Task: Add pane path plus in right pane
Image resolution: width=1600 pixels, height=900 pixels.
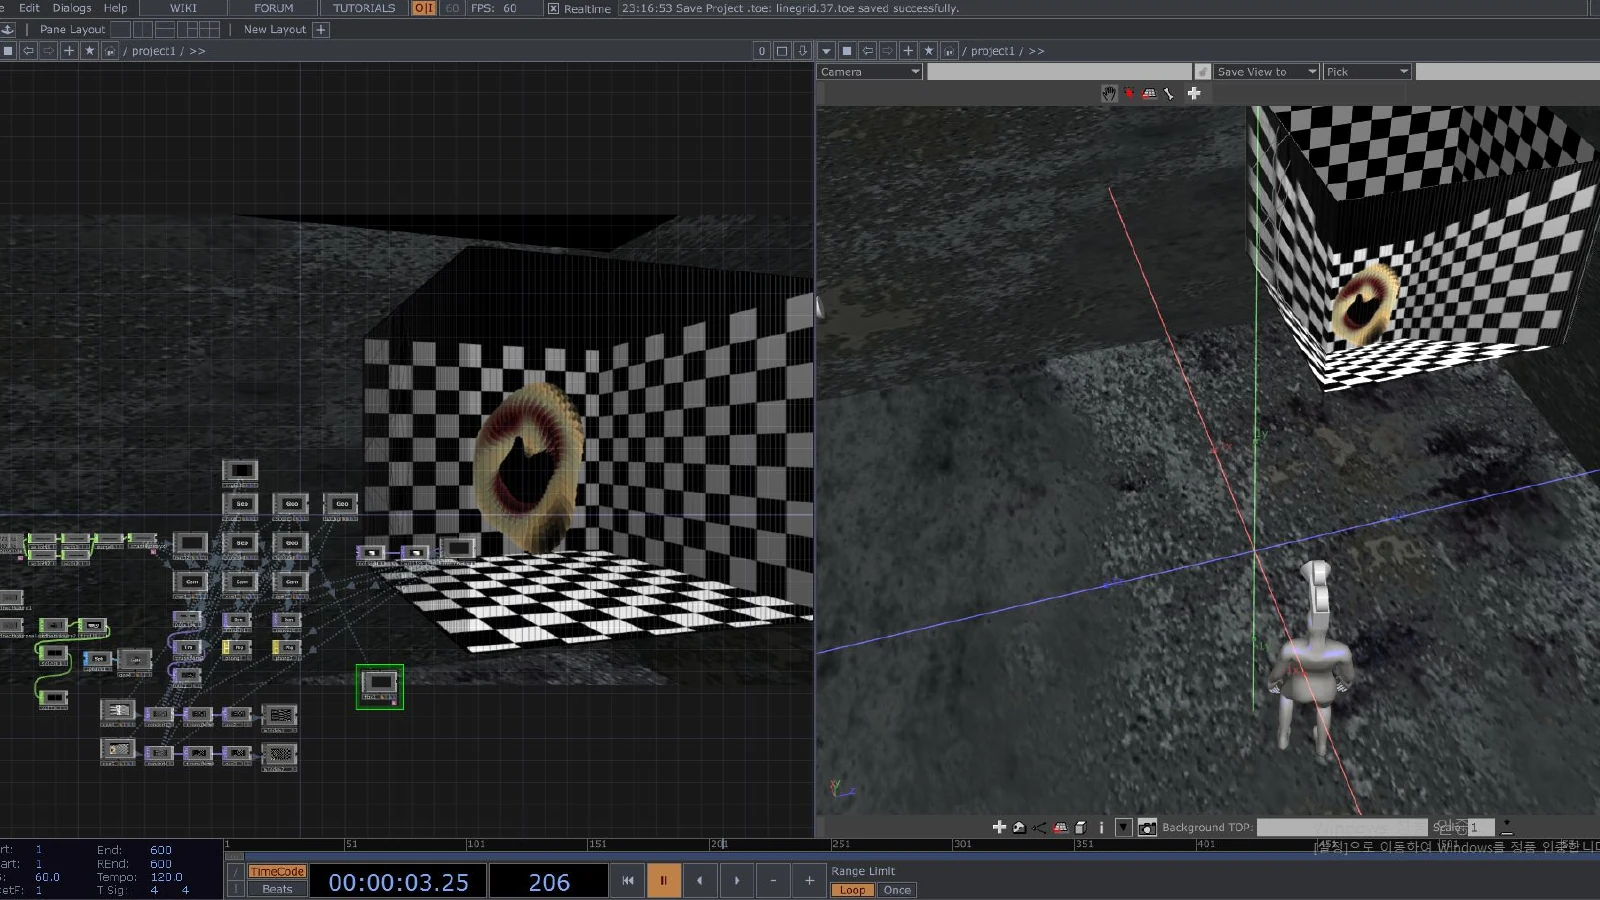Action: coord(908,50)
